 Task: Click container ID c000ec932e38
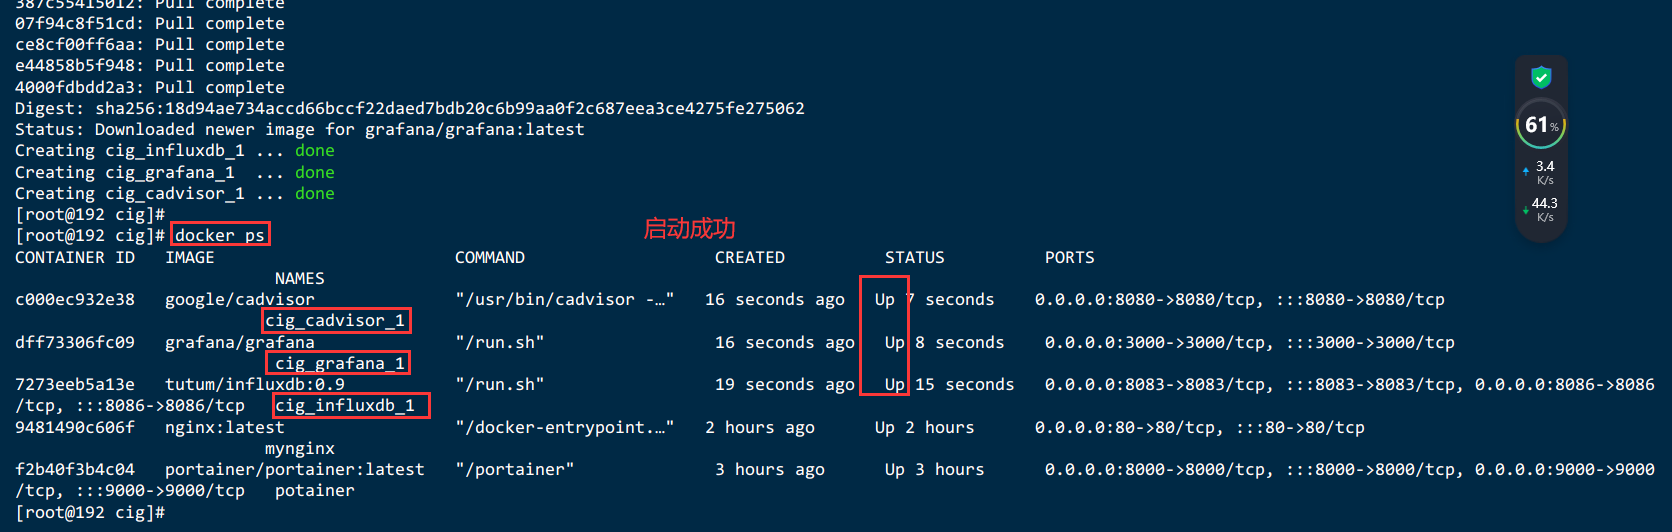75,300
